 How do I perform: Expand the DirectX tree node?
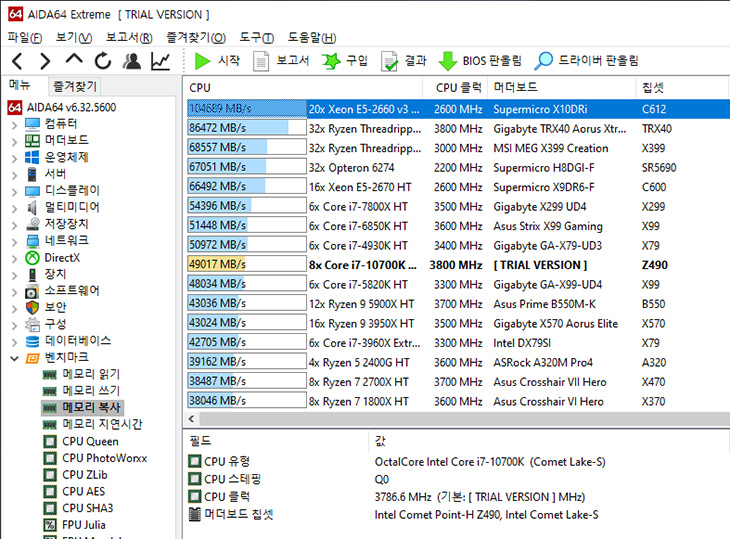(14, 259)
